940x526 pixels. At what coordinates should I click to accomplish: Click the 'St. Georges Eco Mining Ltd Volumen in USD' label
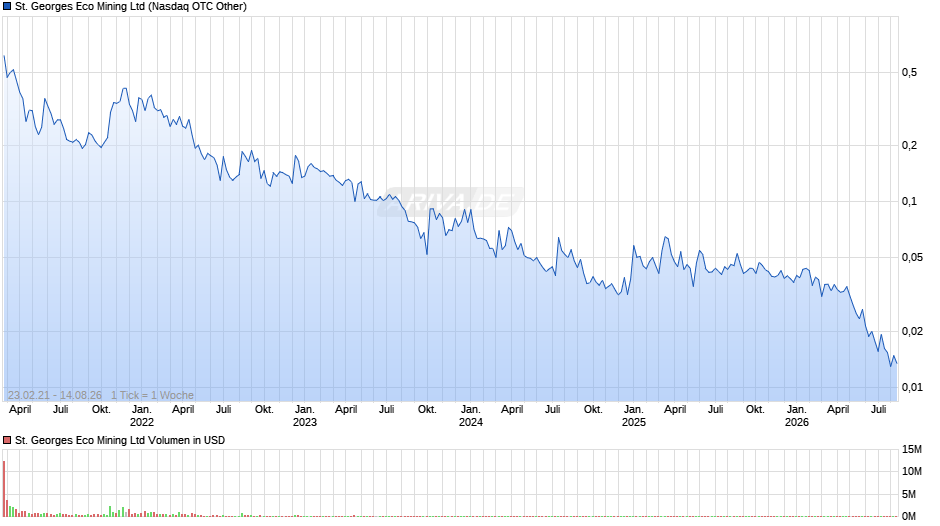pyautogui.click(x=120, y=440)
